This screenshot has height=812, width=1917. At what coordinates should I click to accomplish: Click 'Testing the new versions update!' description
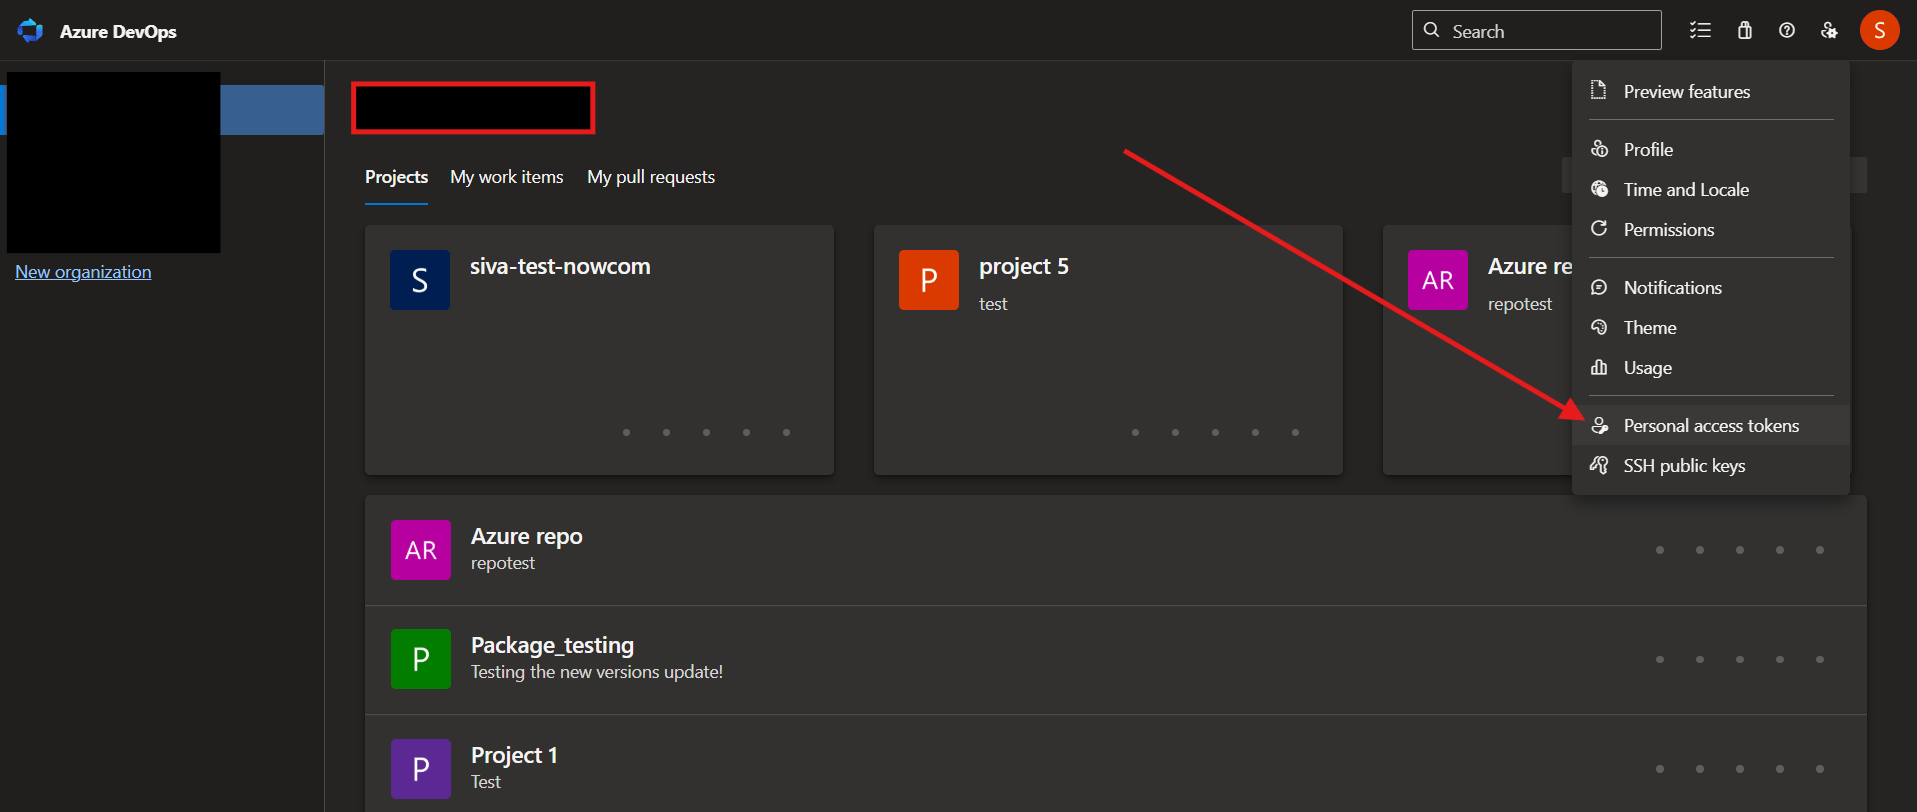pyautogui.click(x=597, y=672)
